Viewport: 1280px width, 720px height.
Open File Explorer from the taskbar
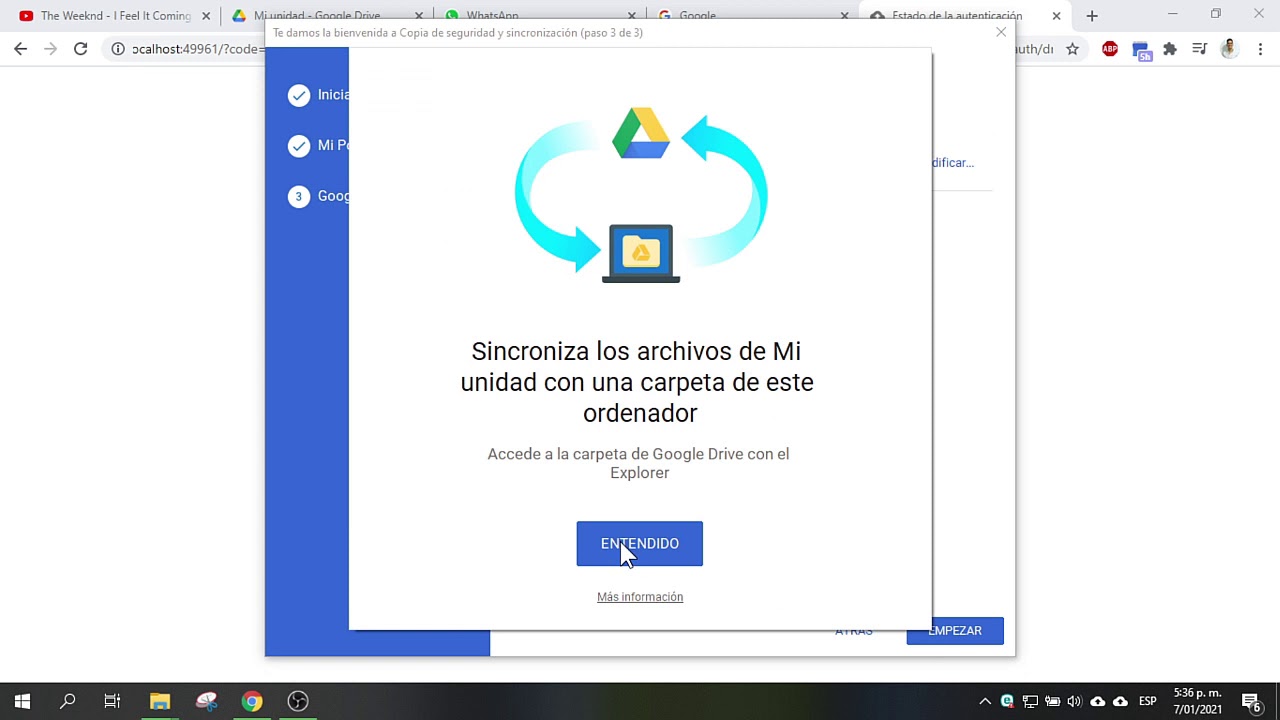tap(160, 701)
